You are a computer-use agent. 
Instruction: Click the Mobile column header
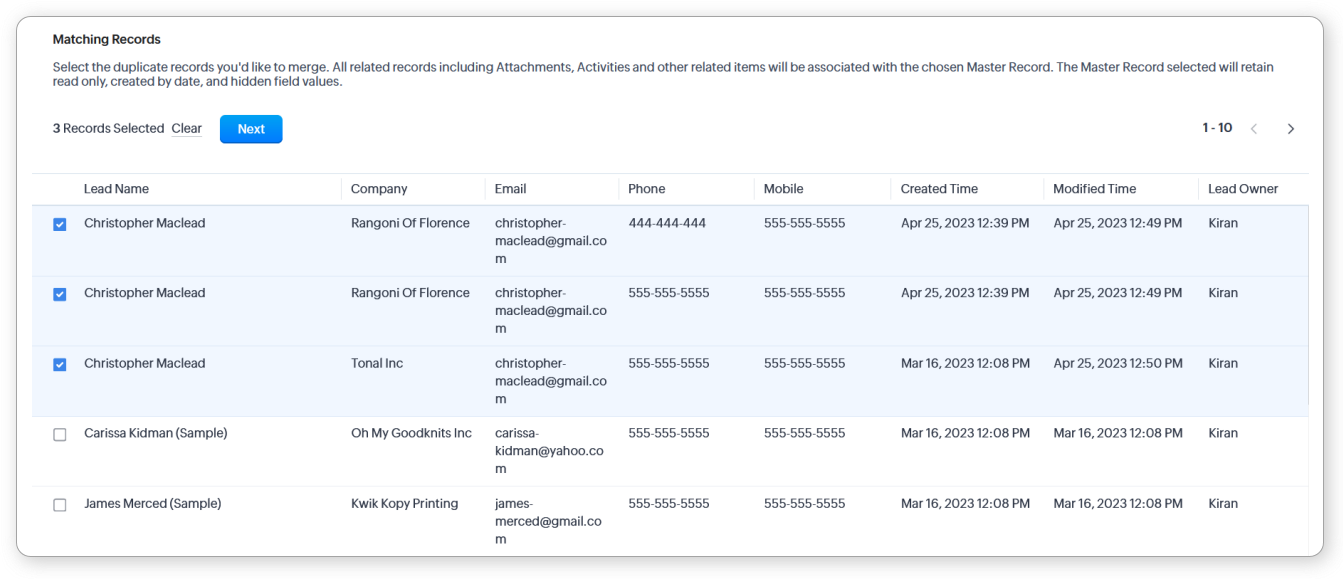783,189
